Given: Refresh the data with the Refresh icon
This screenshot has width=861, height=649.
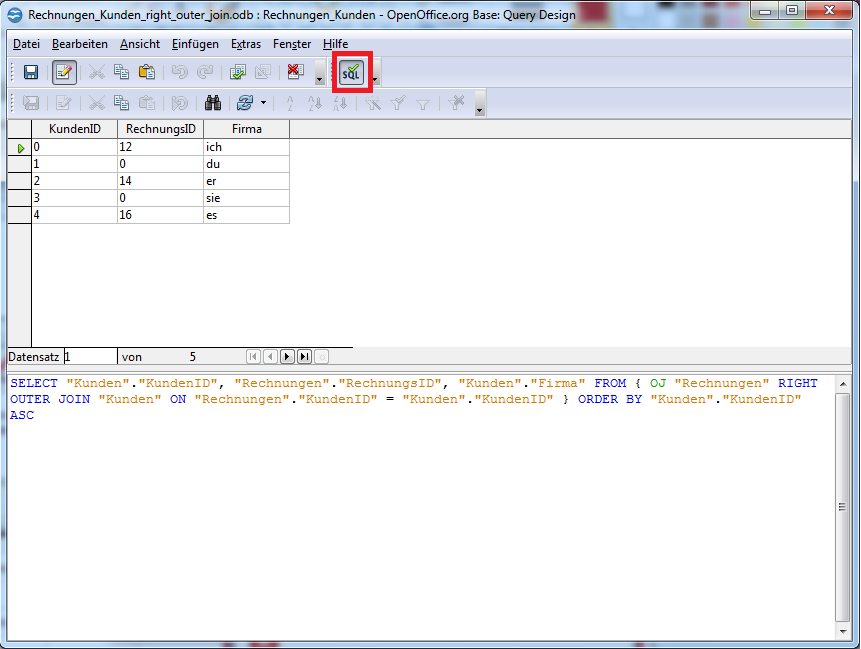Looking at the screenshot, I should point(245,103).
